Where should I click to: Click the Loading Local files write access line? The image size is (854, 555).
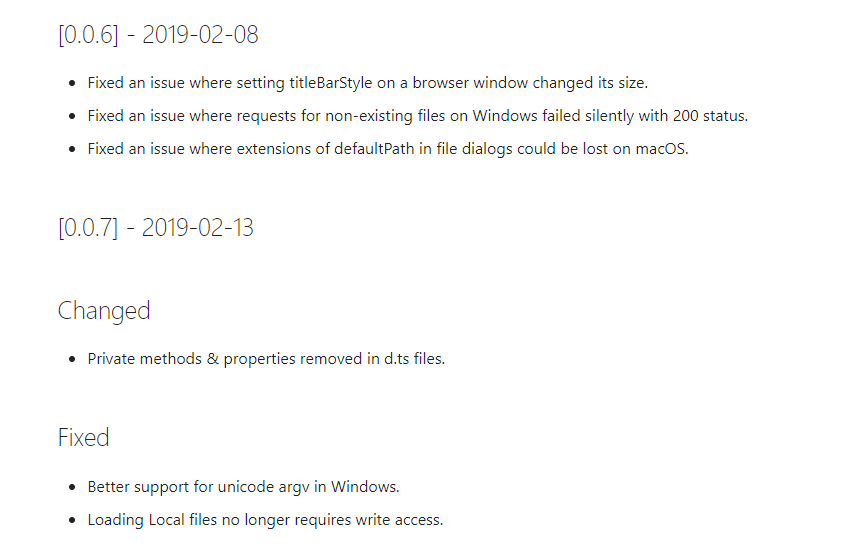(265, 520)
